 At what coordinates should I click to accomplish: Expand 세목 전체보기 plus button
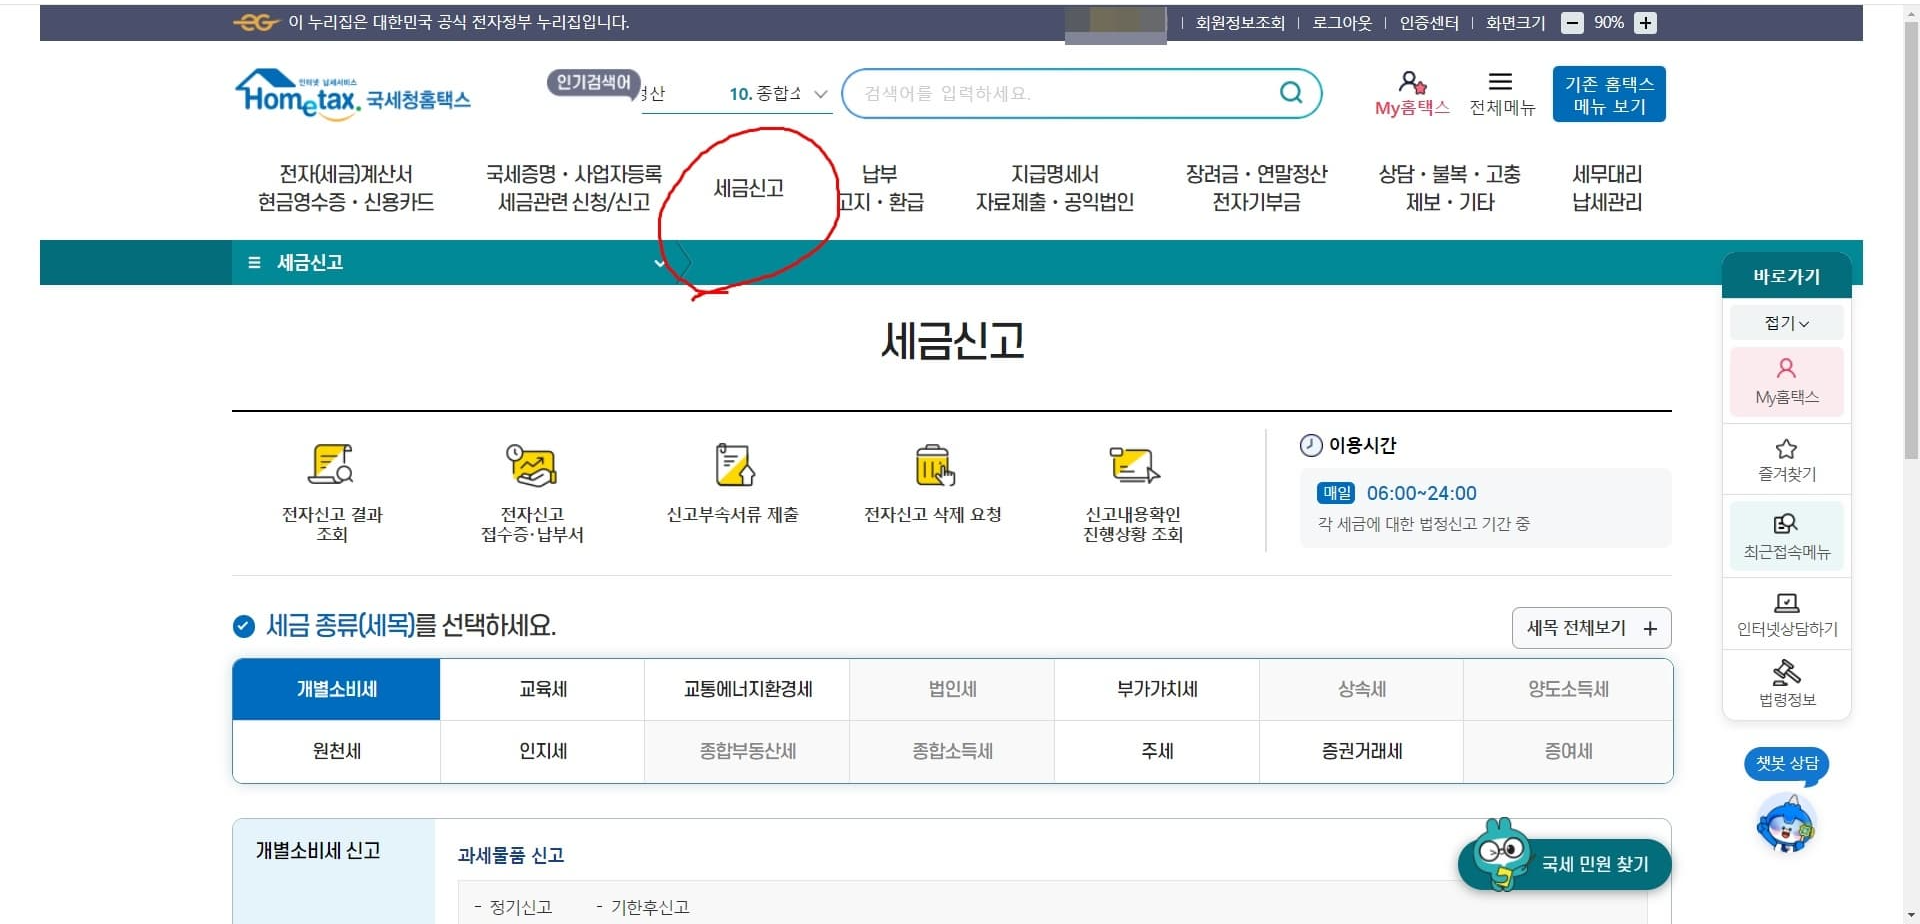[1591, 628]
